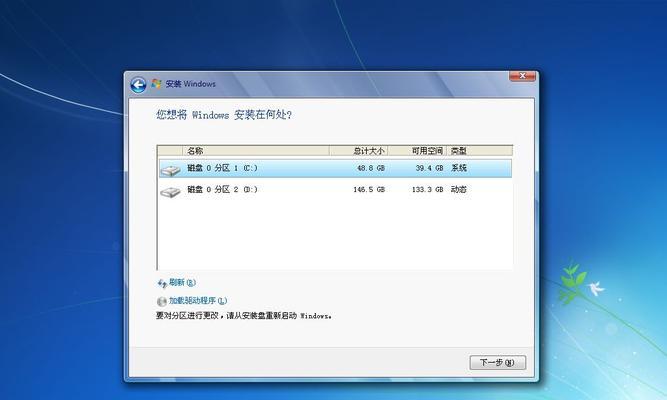Click drive icon for 磁盘 0 分区 1
Viewport: 667px width, 400px height.
pos(170,170)
